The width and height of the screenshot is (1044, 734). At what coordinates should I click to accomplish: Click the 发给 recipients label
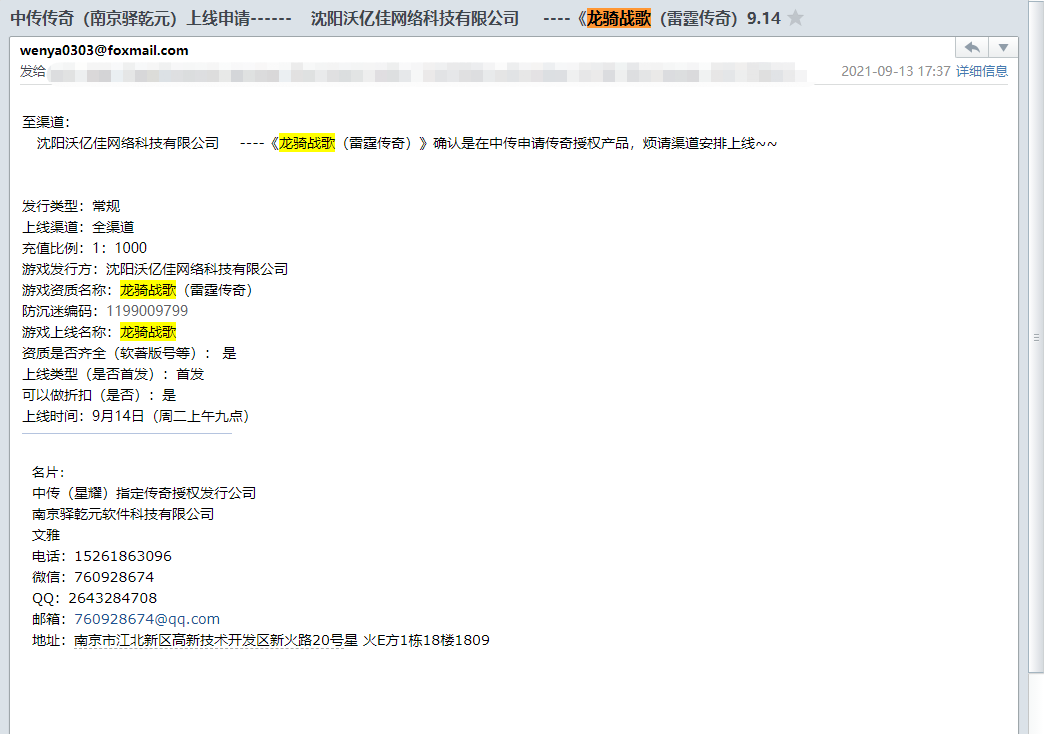pos(33,71)
